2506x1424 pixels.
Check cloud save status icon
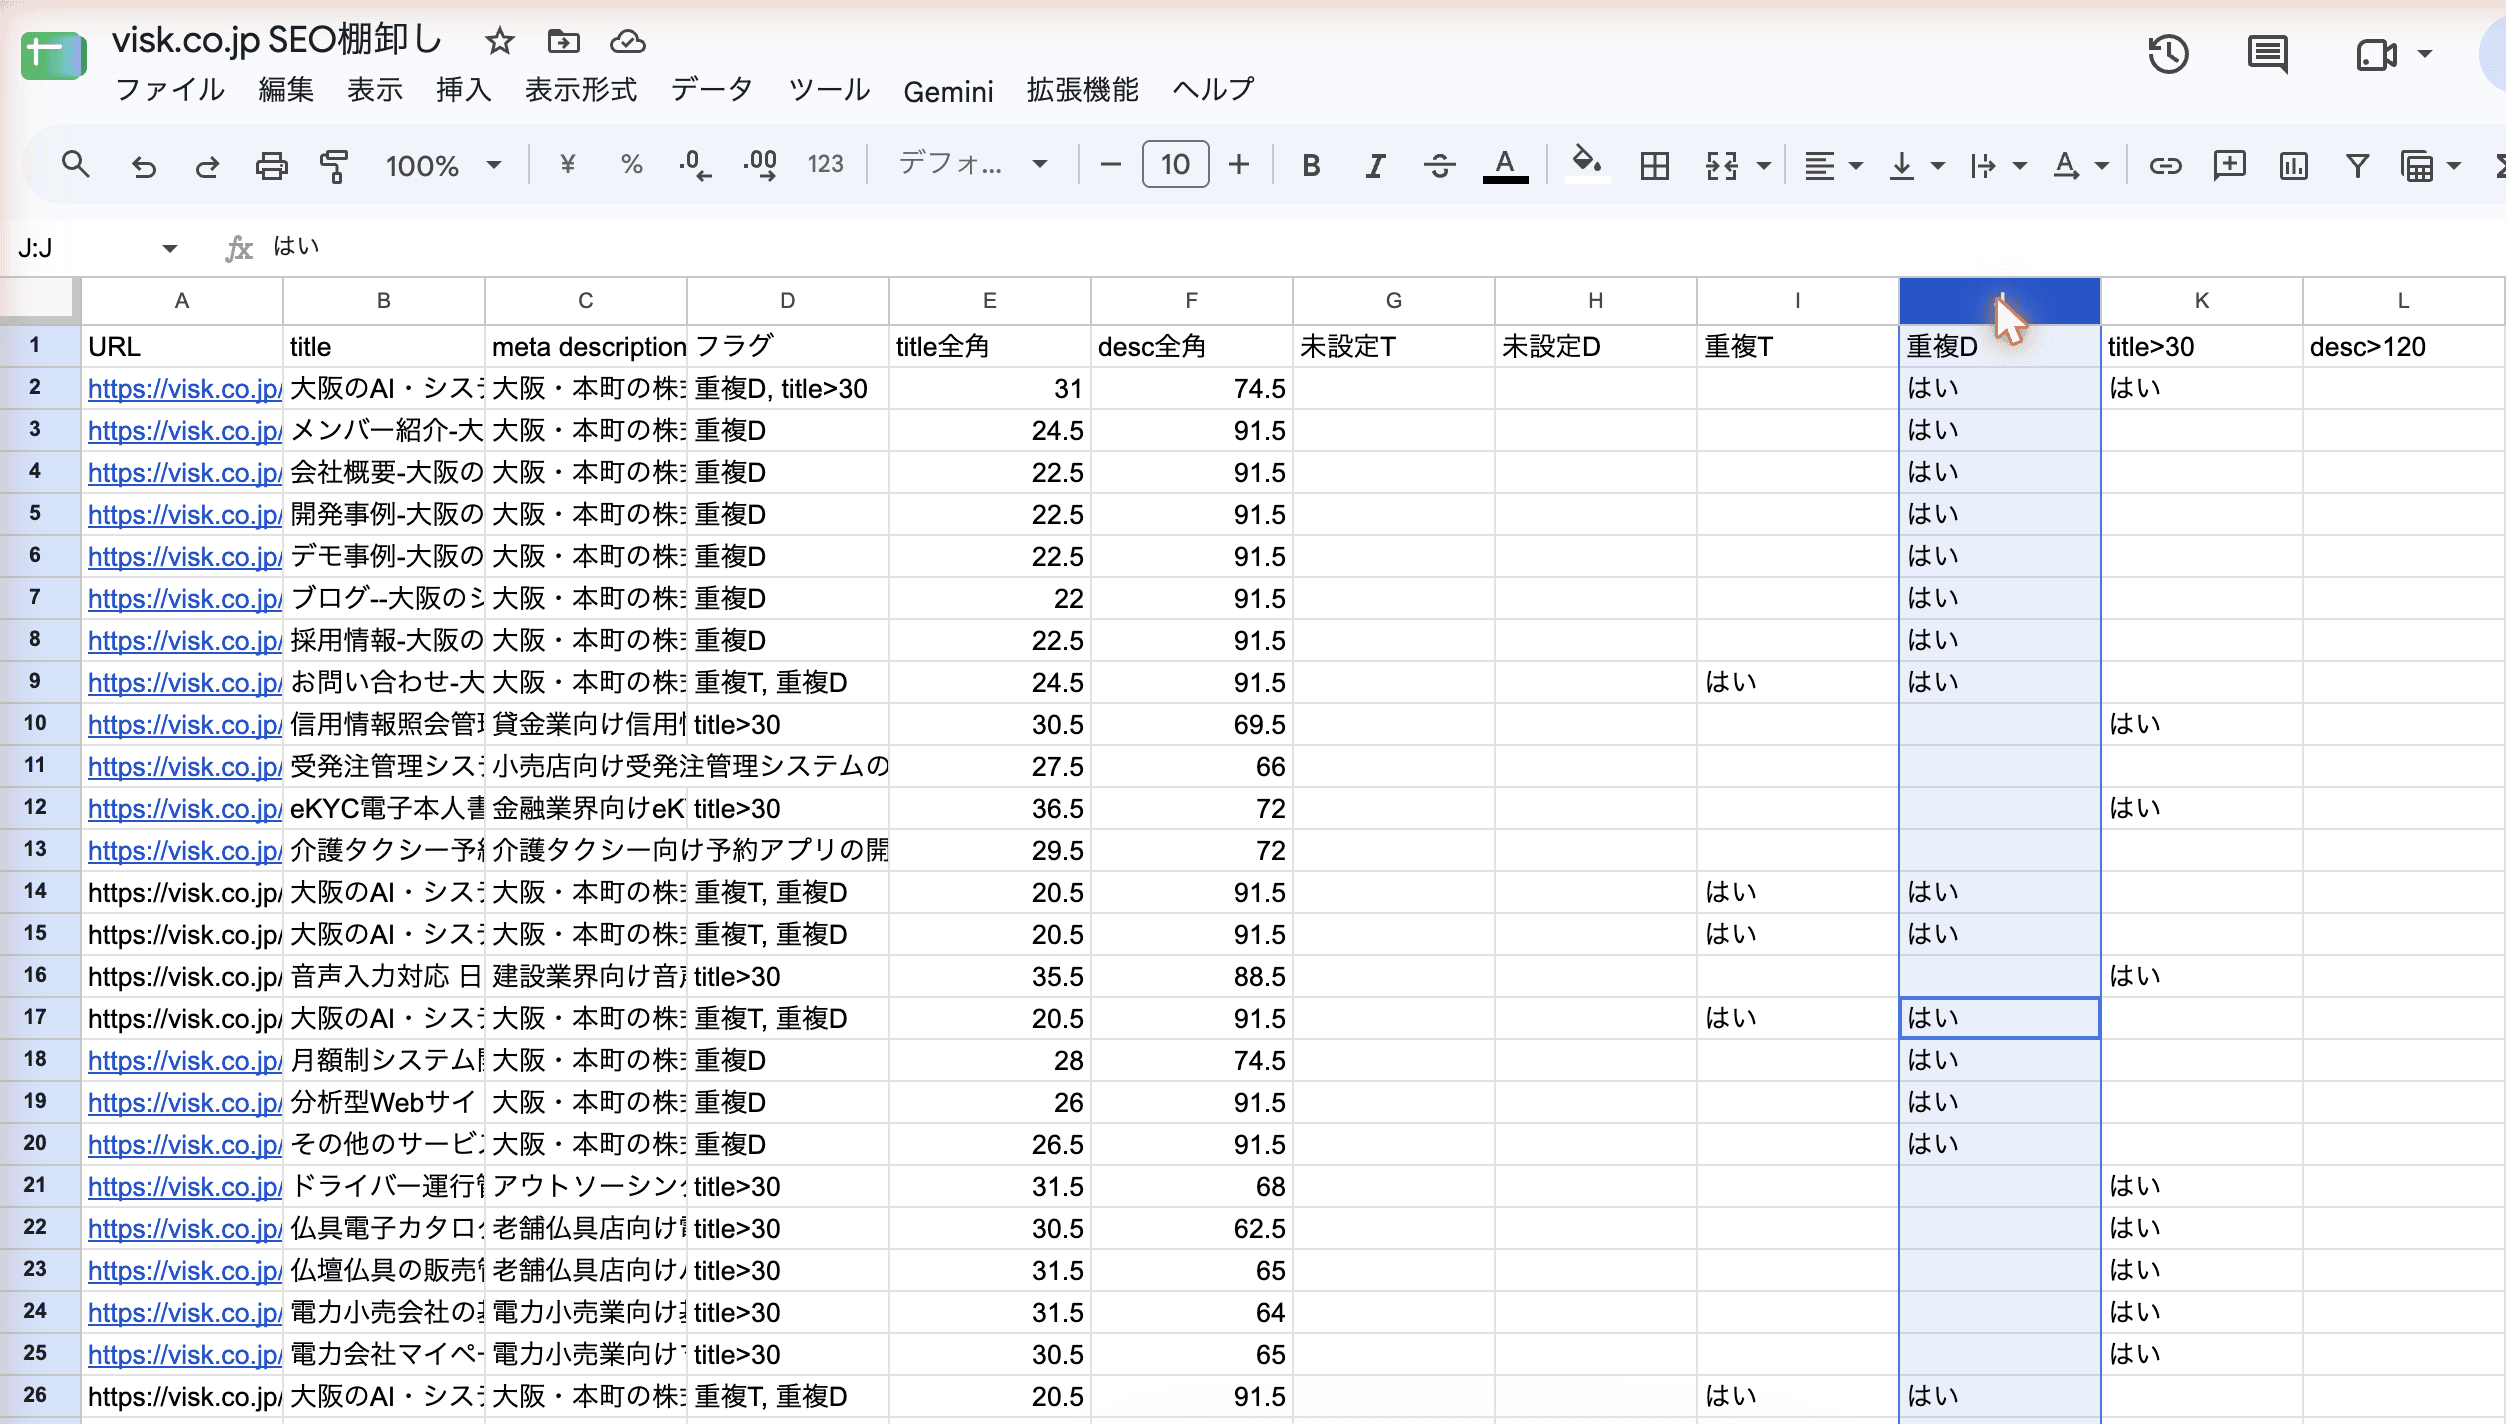tap(627, 42)
